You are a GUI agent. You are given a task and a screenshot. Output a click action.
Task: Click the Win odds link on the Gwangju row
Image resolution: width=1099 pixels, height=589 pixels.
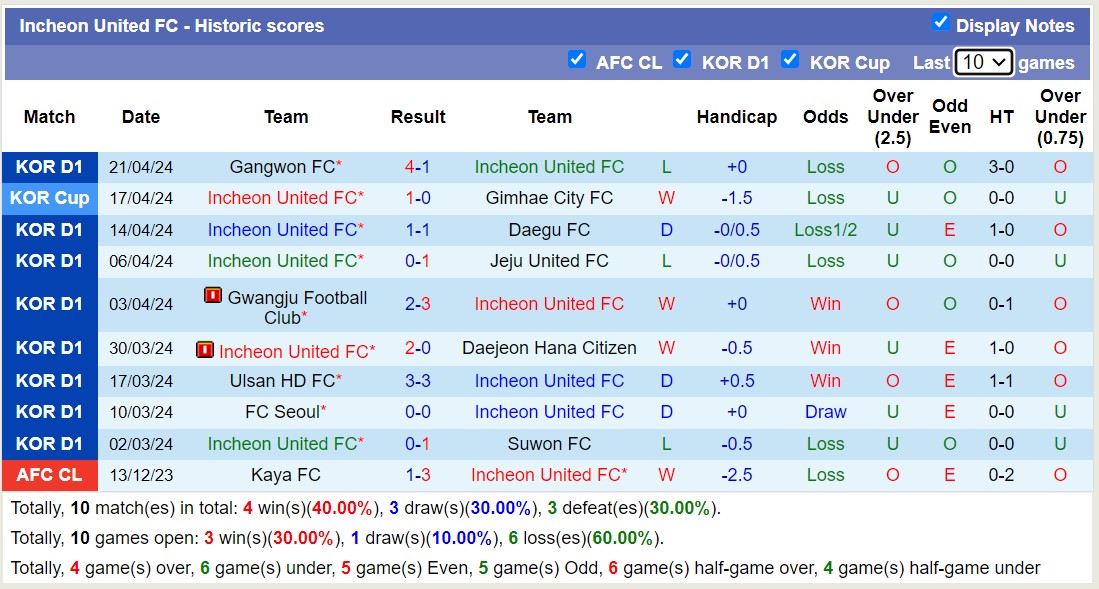tap(825, 302)
